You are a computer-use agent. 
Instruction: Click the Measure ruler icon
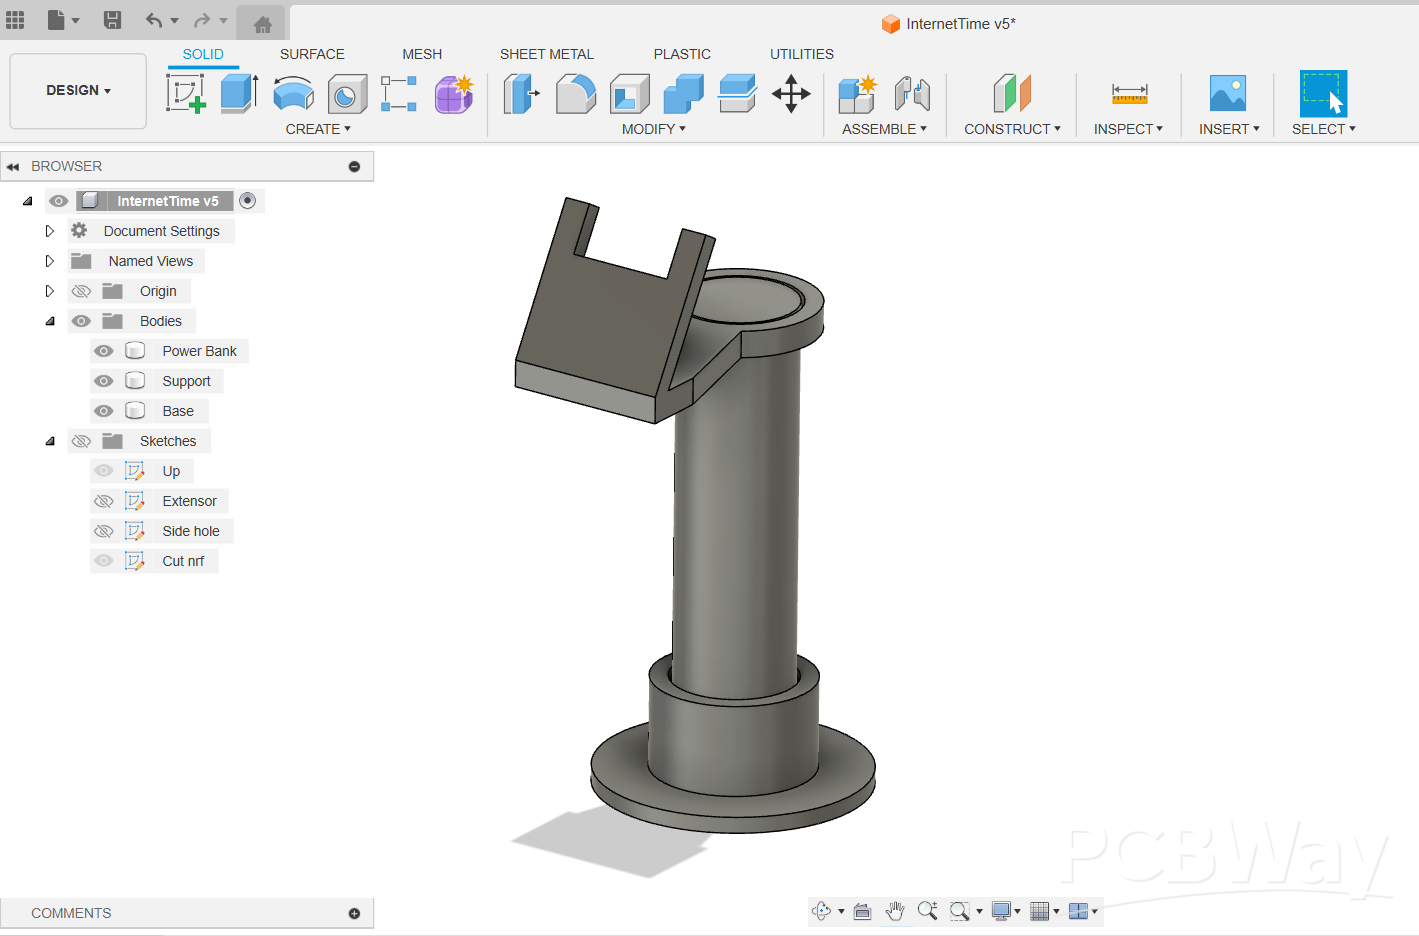coord(1129,94)
